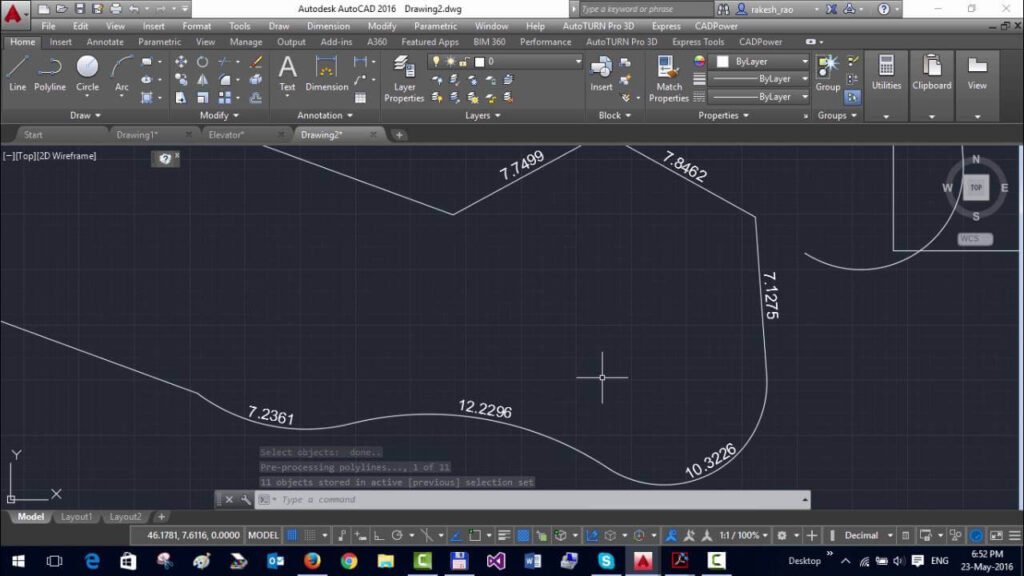
Task: Expand the Layers panel
Action: click(483, 116)
